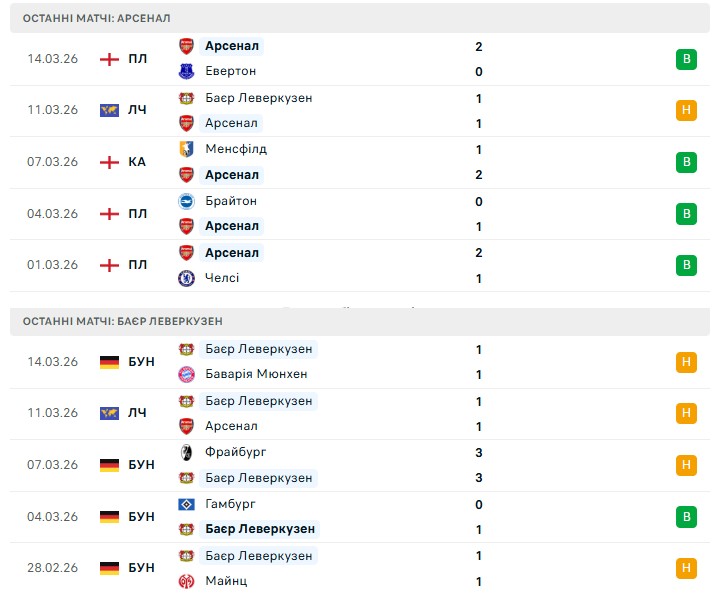Click the Mainz club crest icon
This screenshot has height=597, width=718.
point(186,581)
